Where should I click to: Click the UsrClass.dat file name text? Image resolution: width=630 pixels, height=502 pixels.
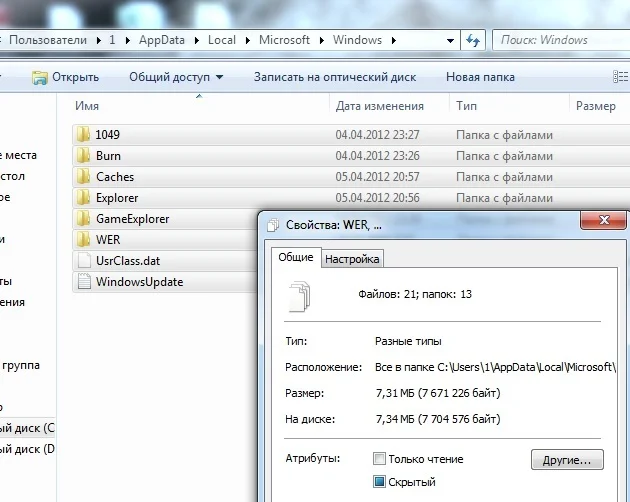click(128, 261)
